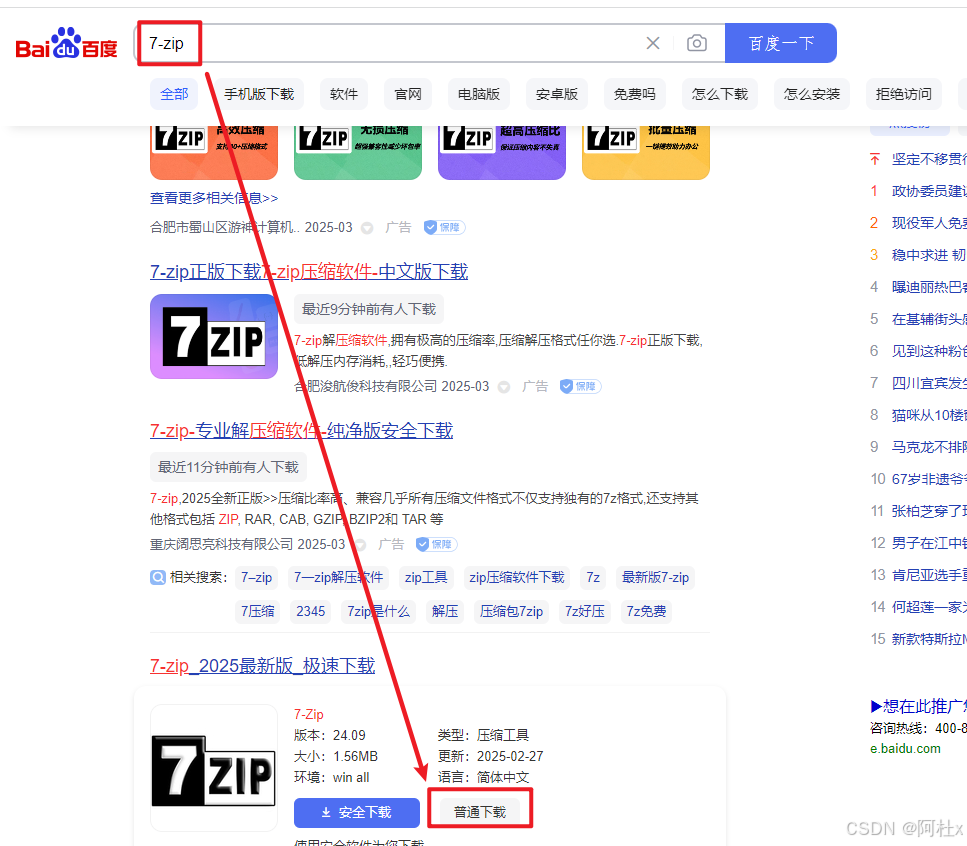Select the 全部 filter tab

pos(174,94)
